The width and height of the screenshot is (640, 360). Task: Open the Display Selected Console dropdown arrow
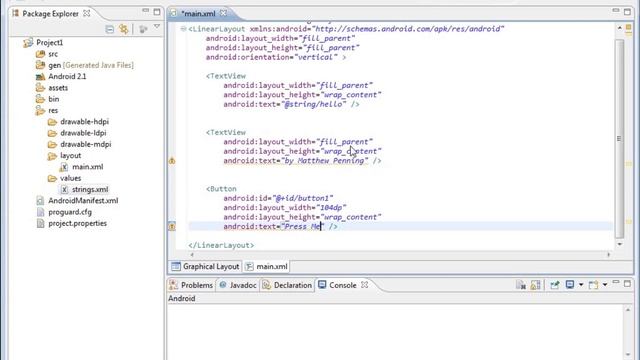point(580,284)
